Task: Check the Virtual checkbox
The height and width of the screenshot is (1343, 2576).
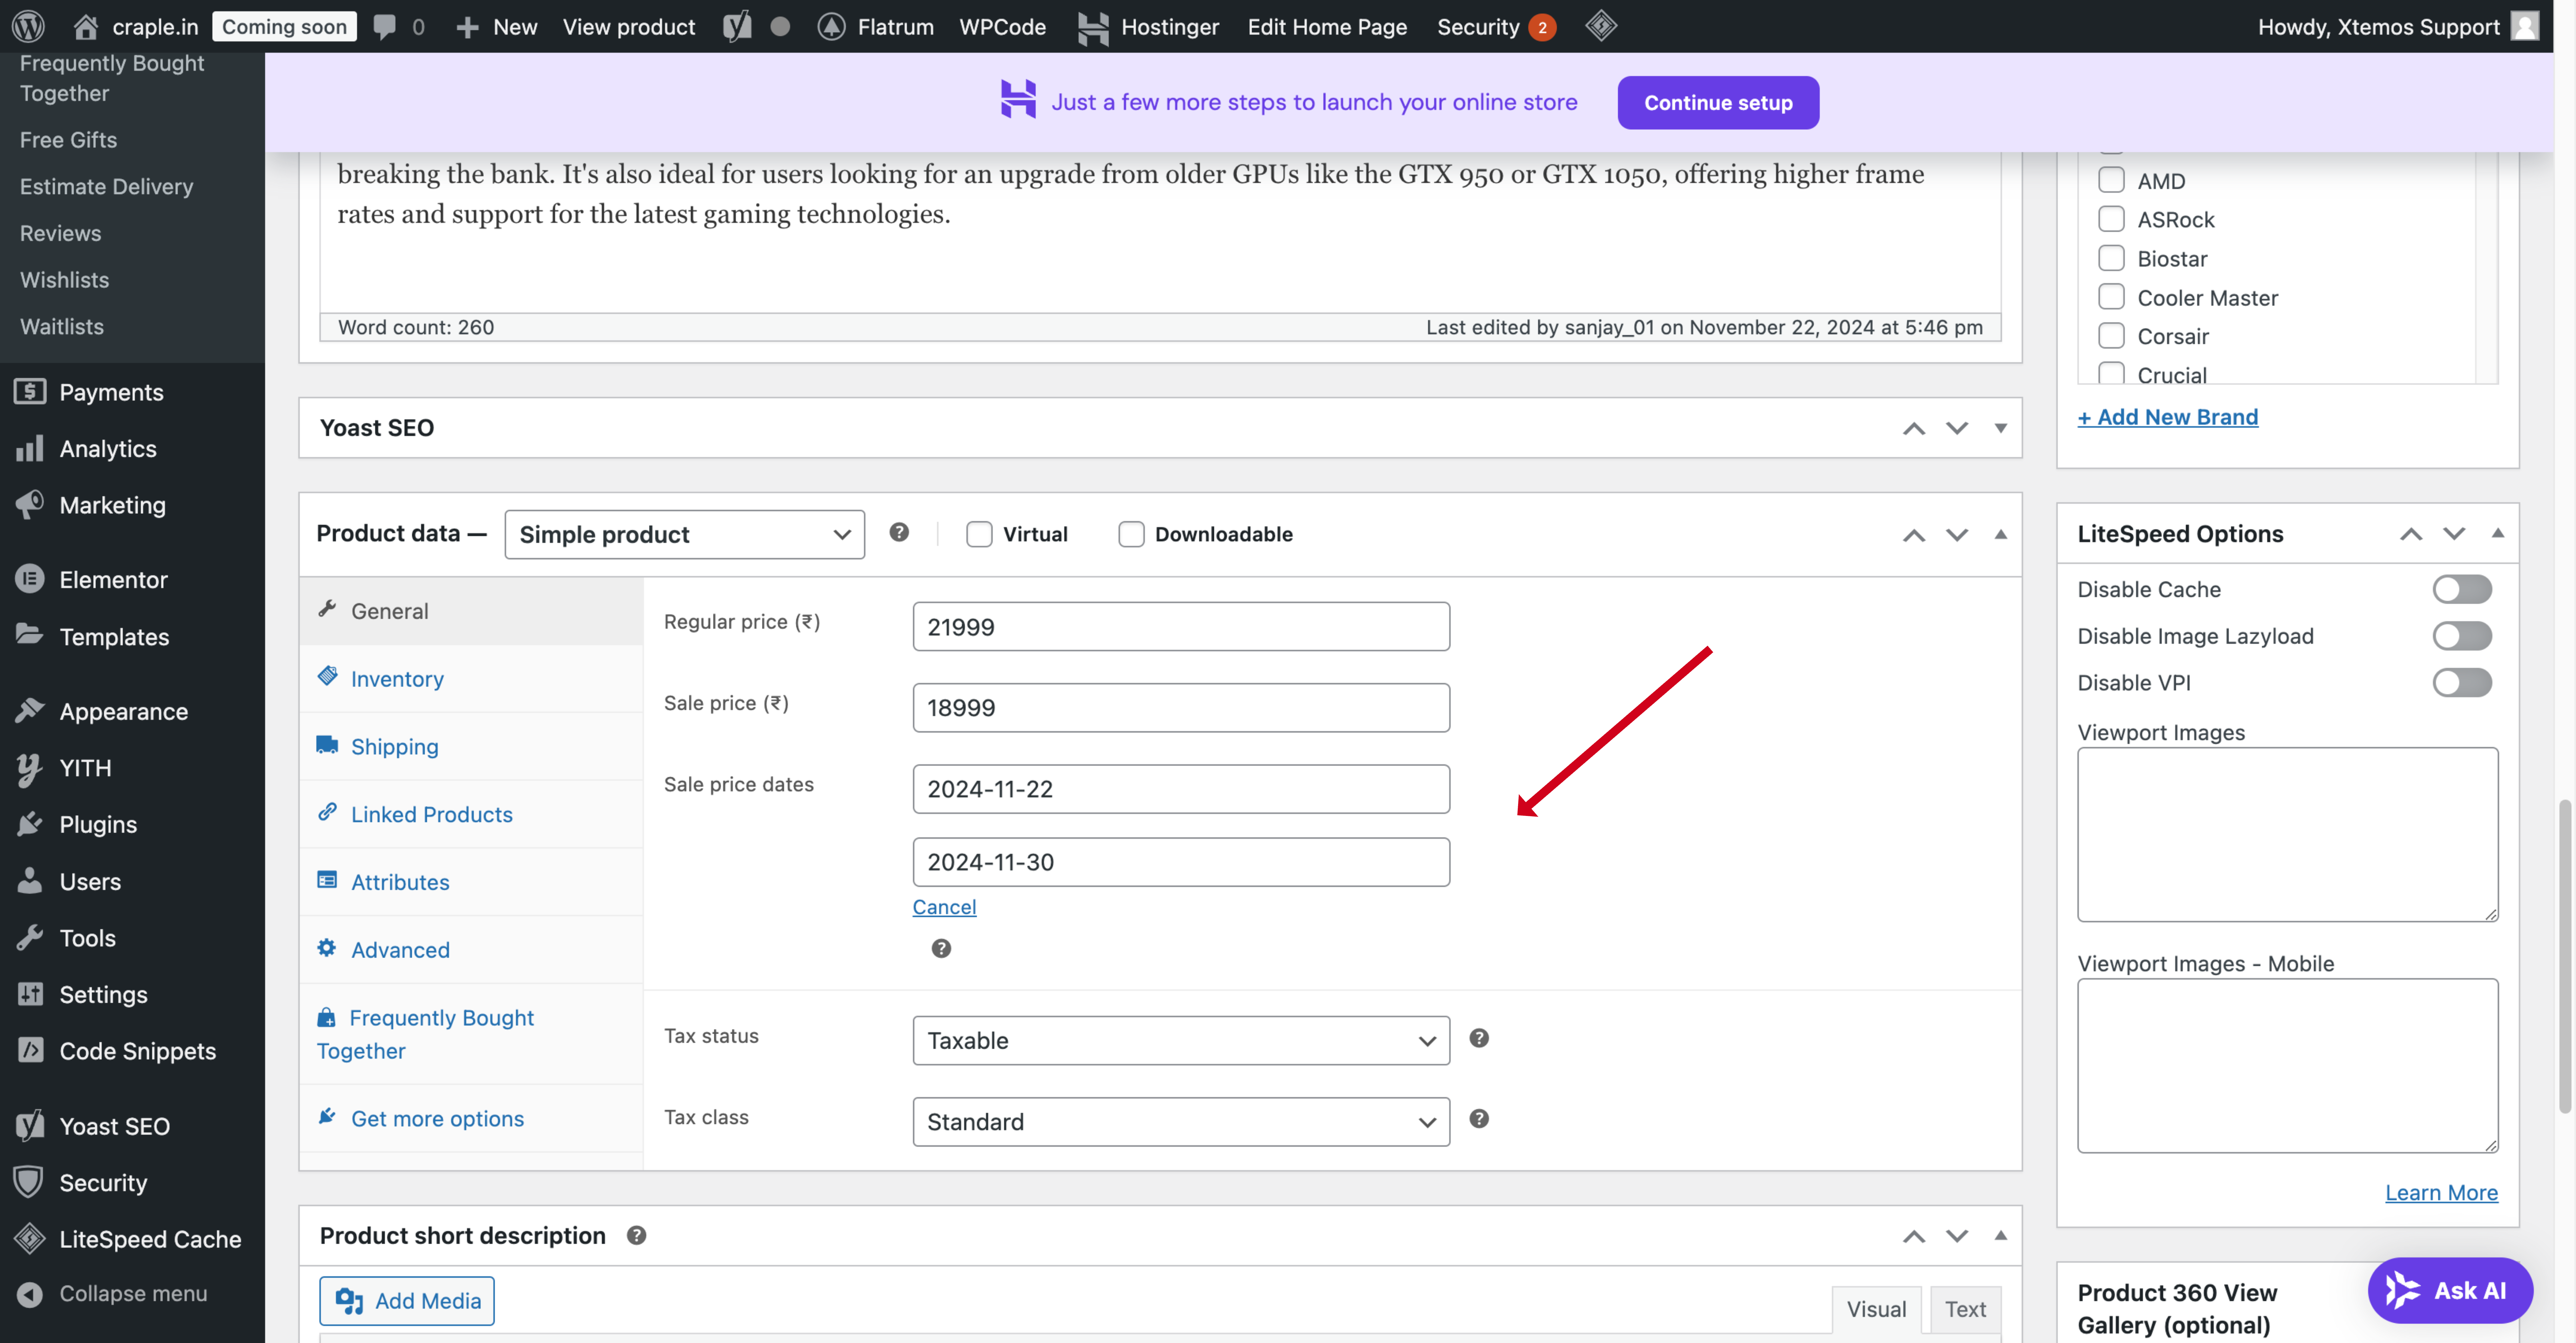Action: pyautogui.click(x=979, y=534)
